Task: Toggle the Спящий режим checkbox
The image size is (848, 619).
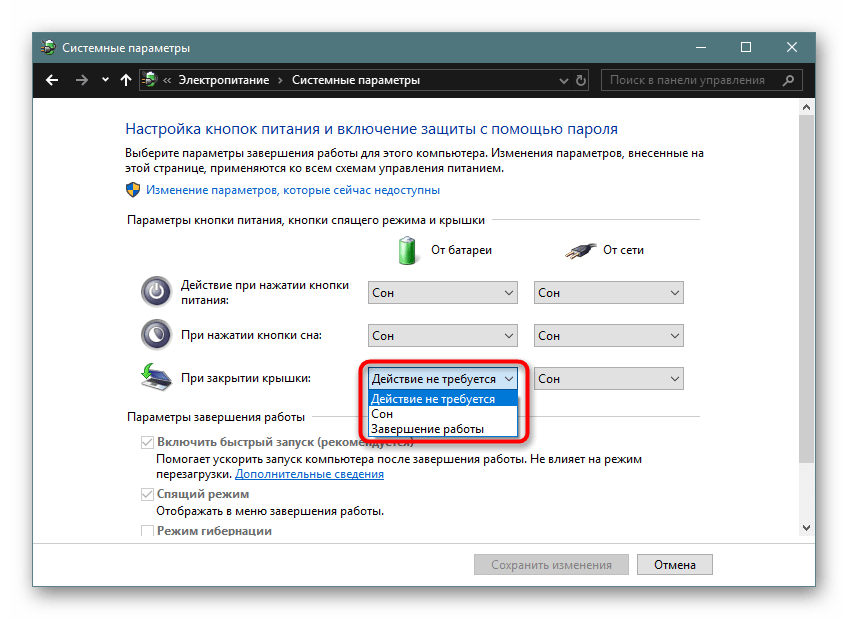Action: [148, 494]
